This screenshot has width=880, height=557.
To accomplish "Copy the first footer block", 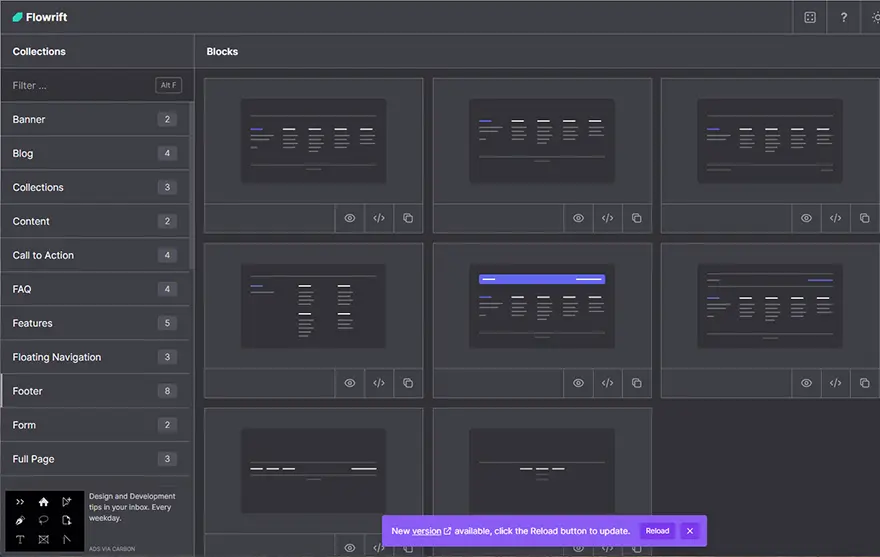I will [x=408, y=218].
